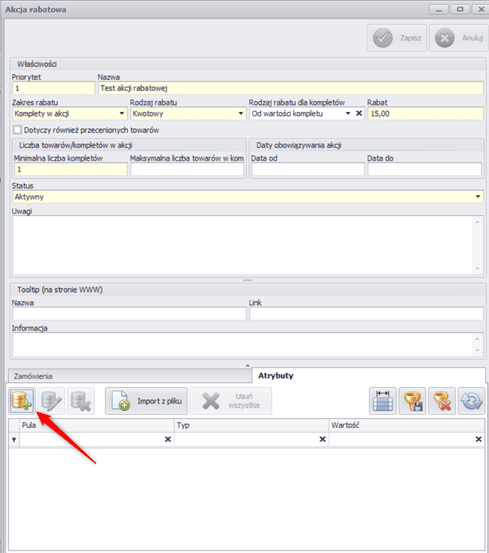Clear the Rodzaj rabatu dla kompletów selection
This screenshot has width=489, height=553.
coord(359,113)
